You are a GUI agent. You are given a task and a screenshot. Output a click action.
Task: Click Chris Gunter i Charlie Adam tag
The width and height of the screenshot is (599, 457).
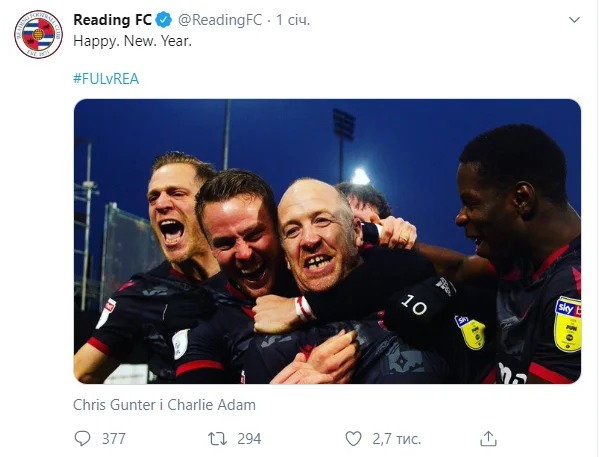click(164, 405)
